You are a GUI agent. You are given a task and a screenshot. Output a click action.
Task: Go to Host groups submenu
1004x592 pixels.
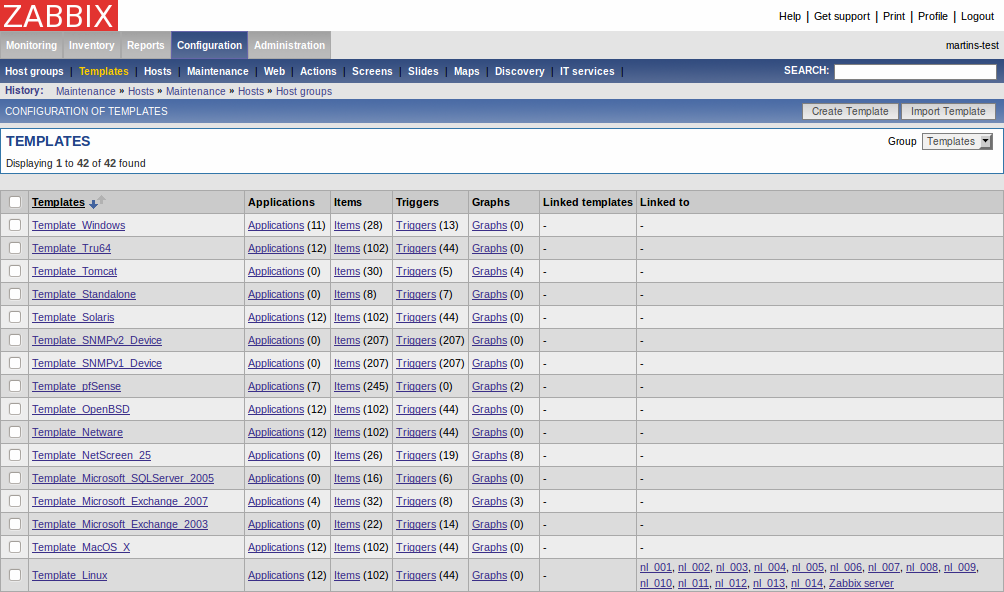tap(35, 72)
